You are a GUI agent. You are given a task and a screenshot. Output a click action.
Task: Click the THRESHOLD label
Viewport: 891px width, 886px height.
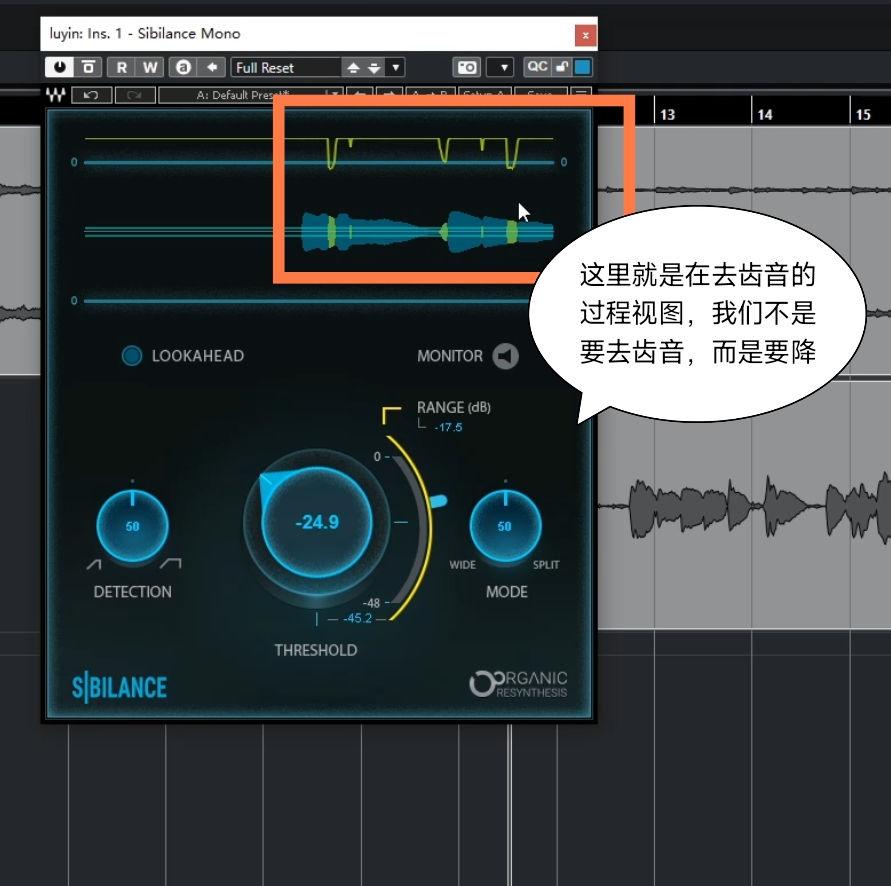pos(316,650)
